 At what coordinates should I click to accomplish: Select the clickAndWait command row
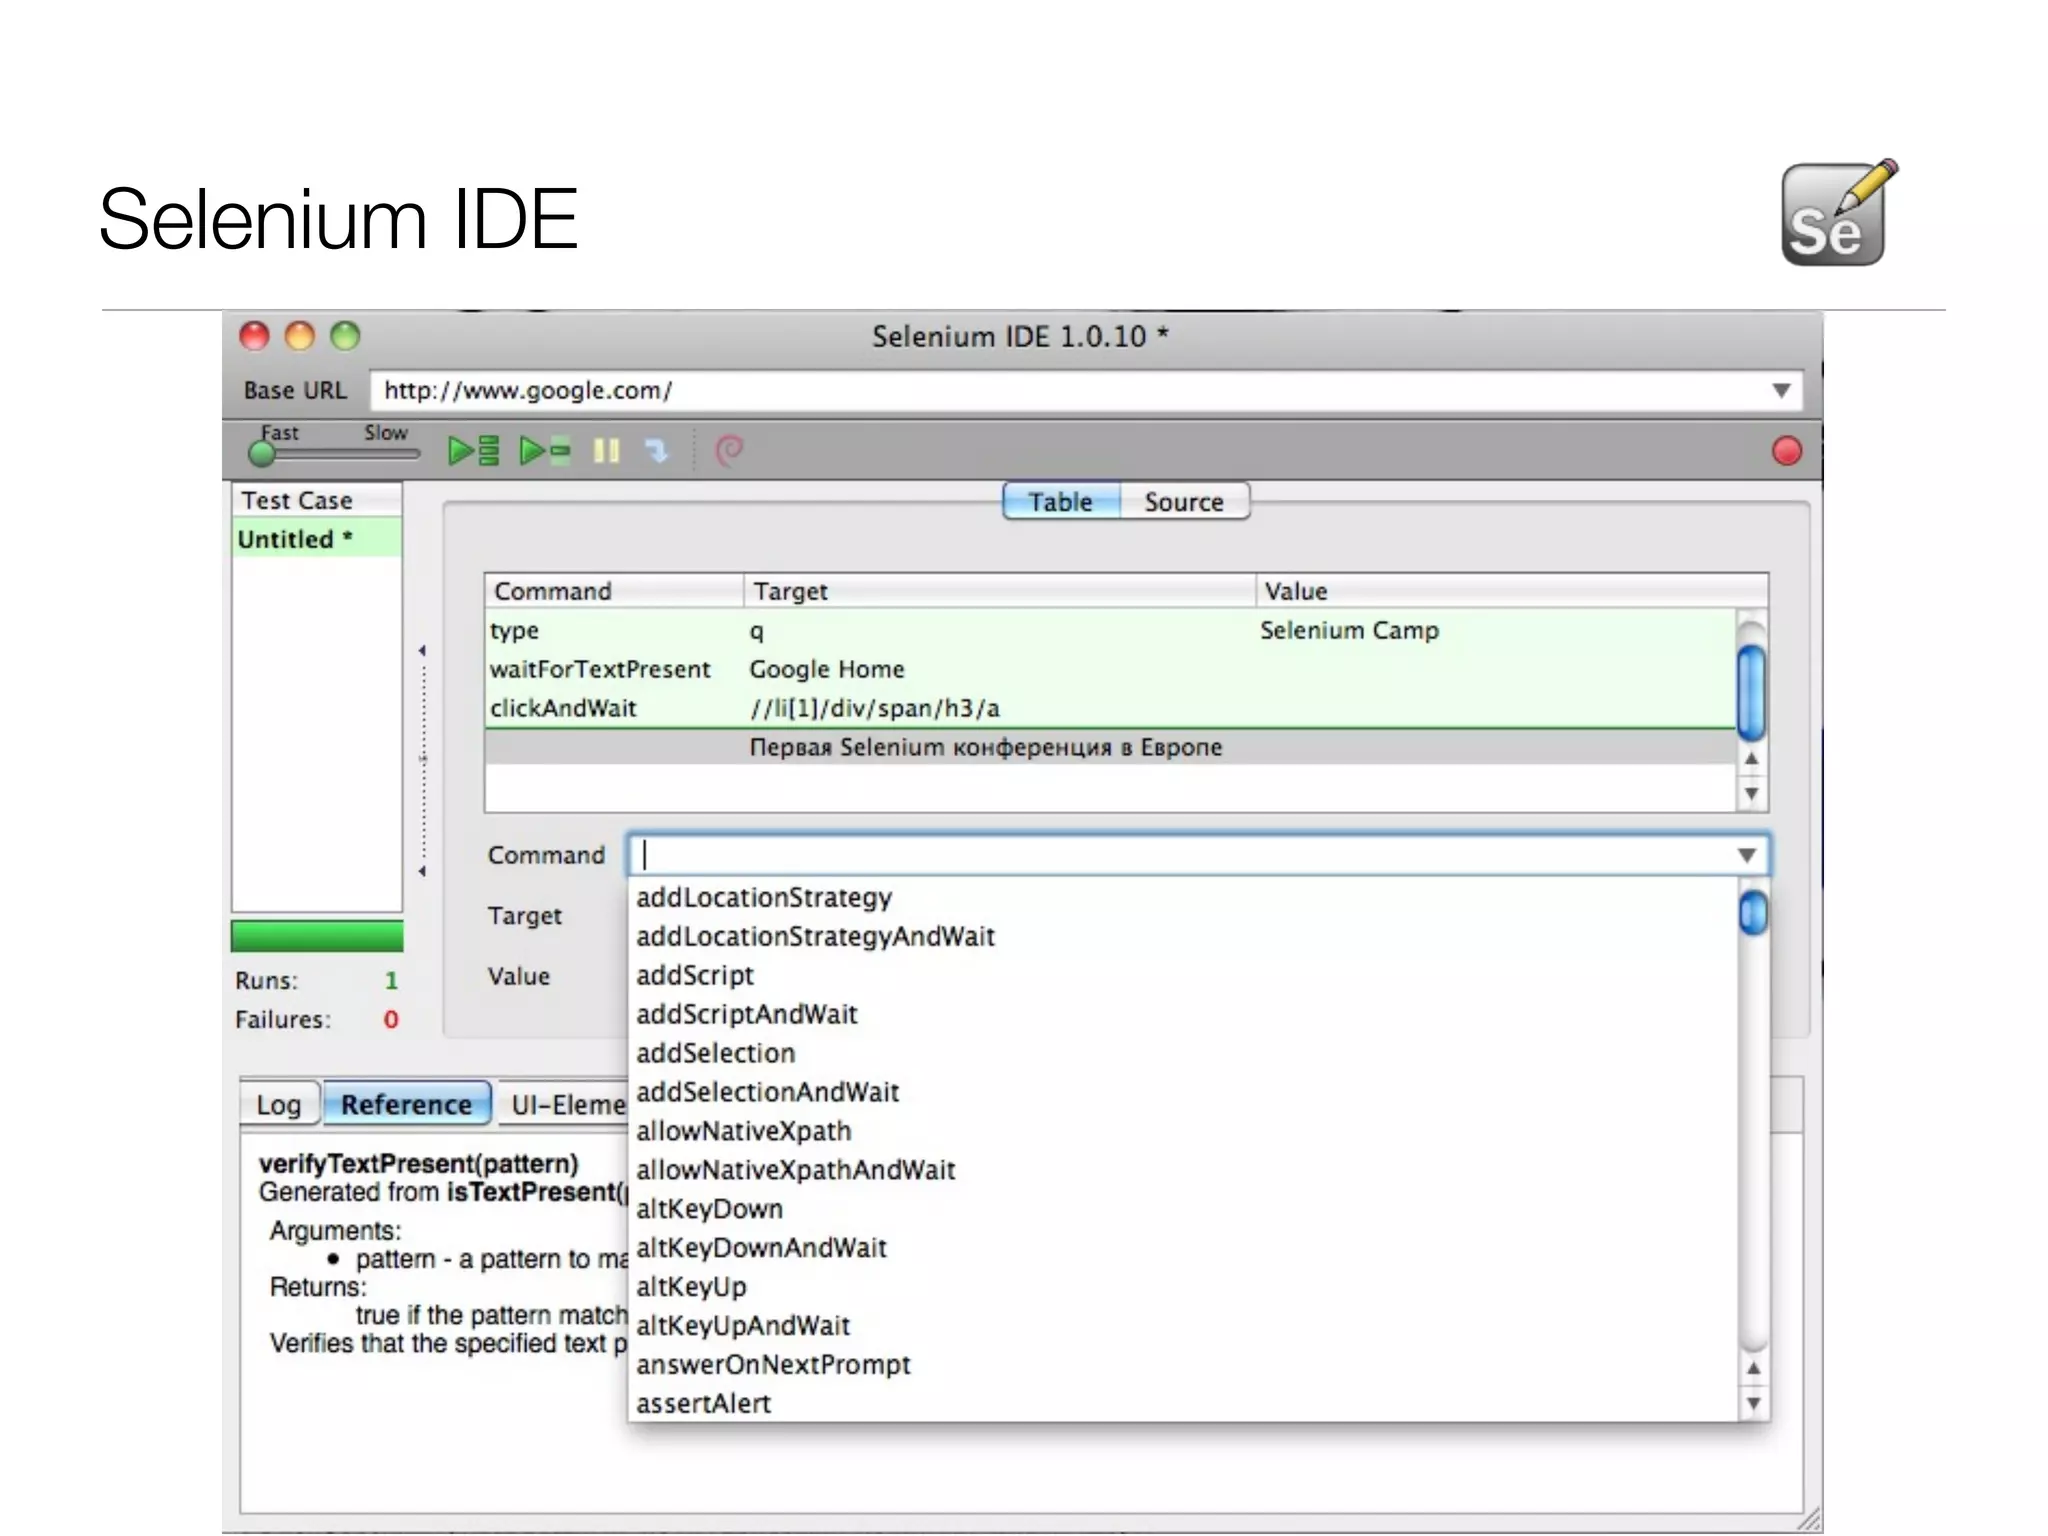click(x=1110, y=708)
